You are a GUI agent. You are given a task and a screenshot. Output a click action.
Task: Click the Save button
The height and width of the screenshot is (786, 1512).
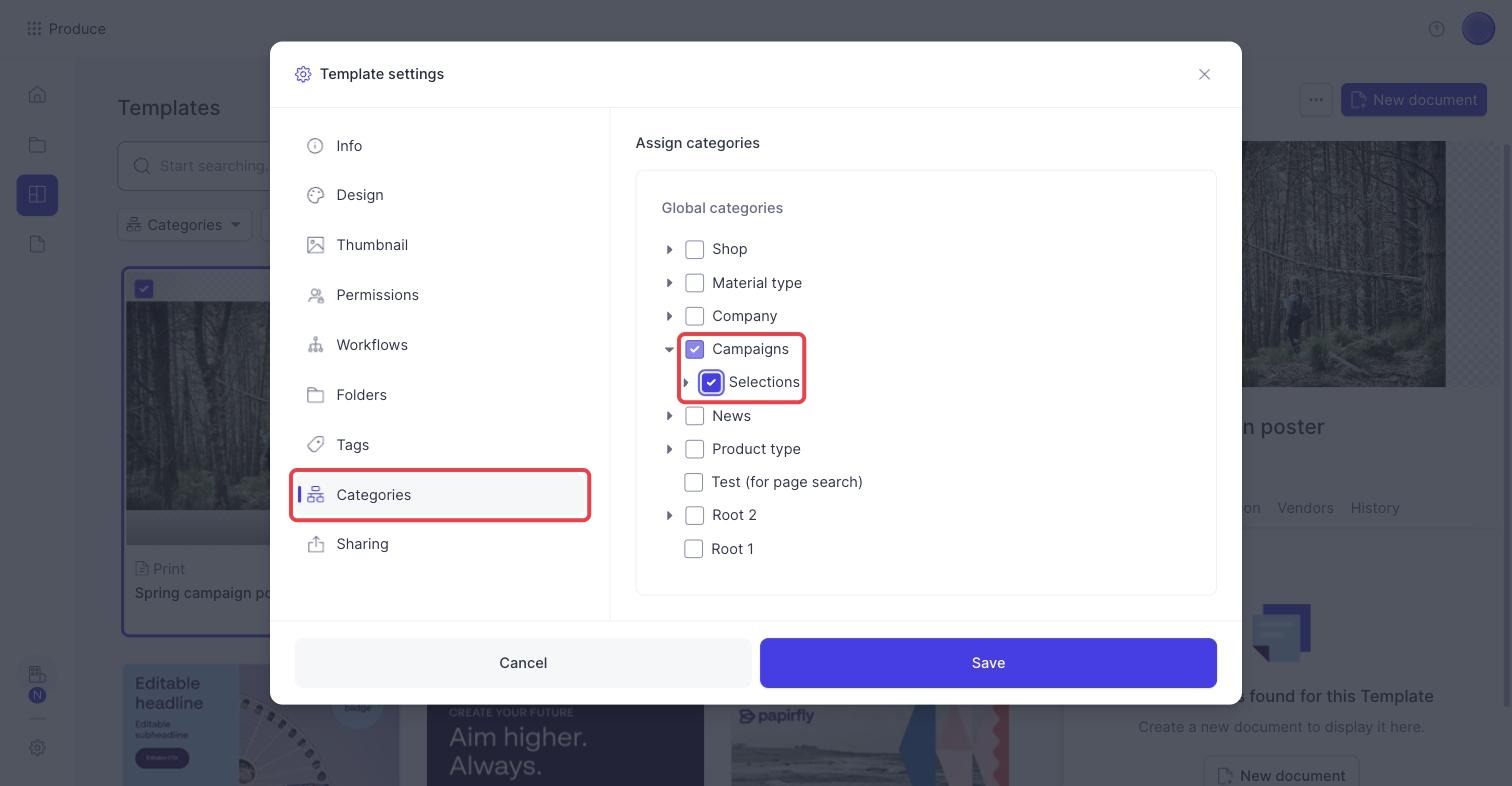(988, 663)
